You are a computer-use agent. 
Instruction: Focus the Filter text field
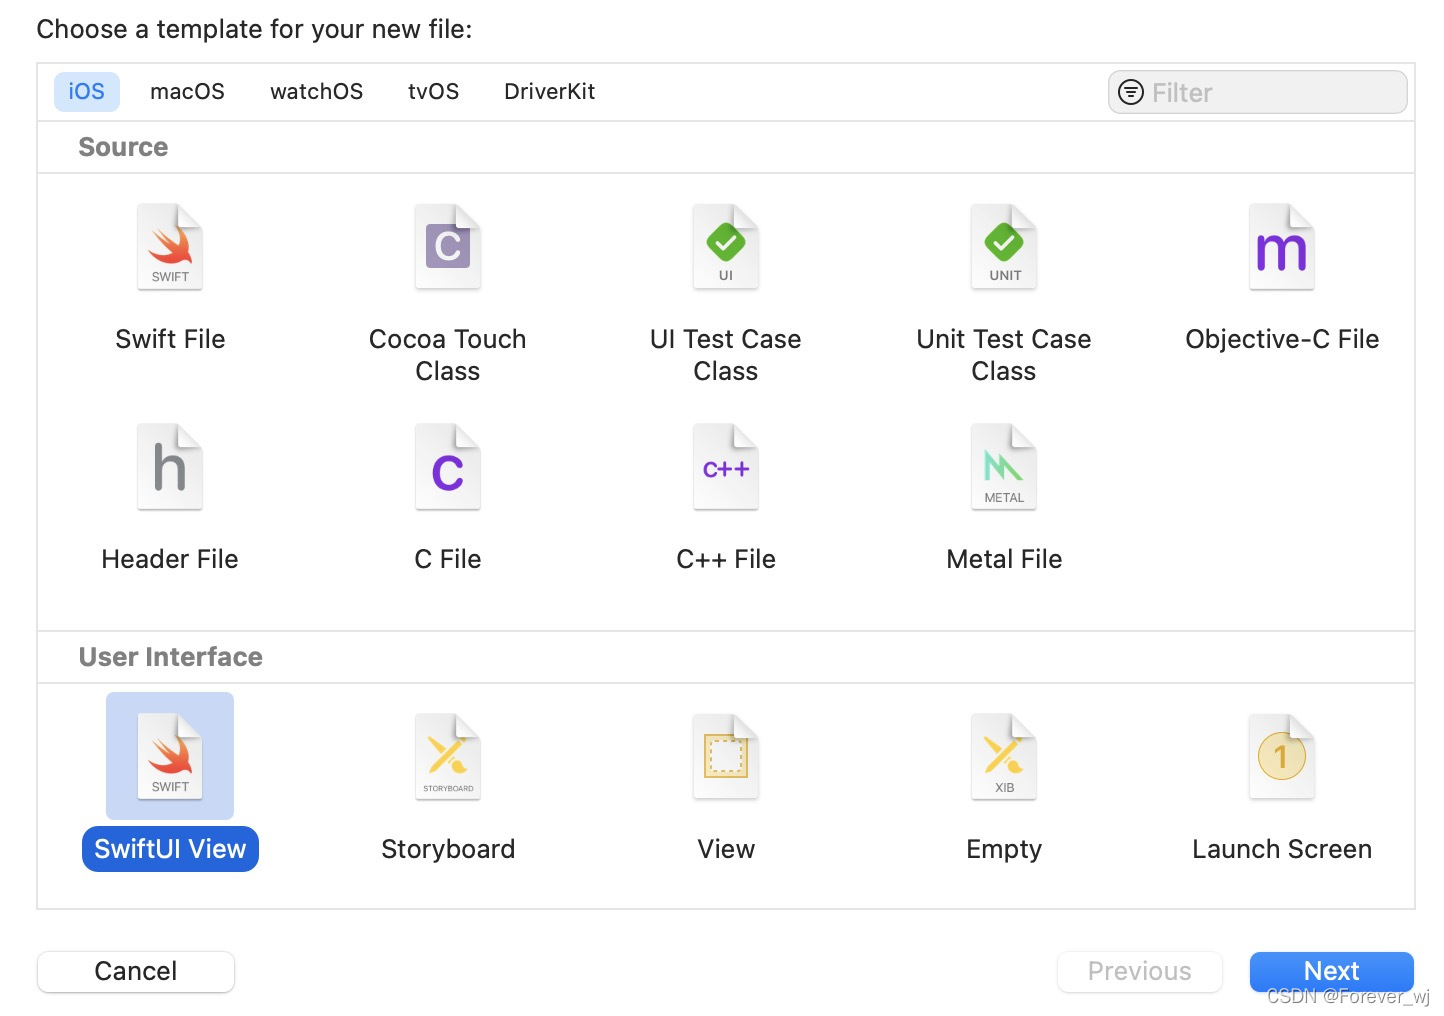coord(1258,92)
